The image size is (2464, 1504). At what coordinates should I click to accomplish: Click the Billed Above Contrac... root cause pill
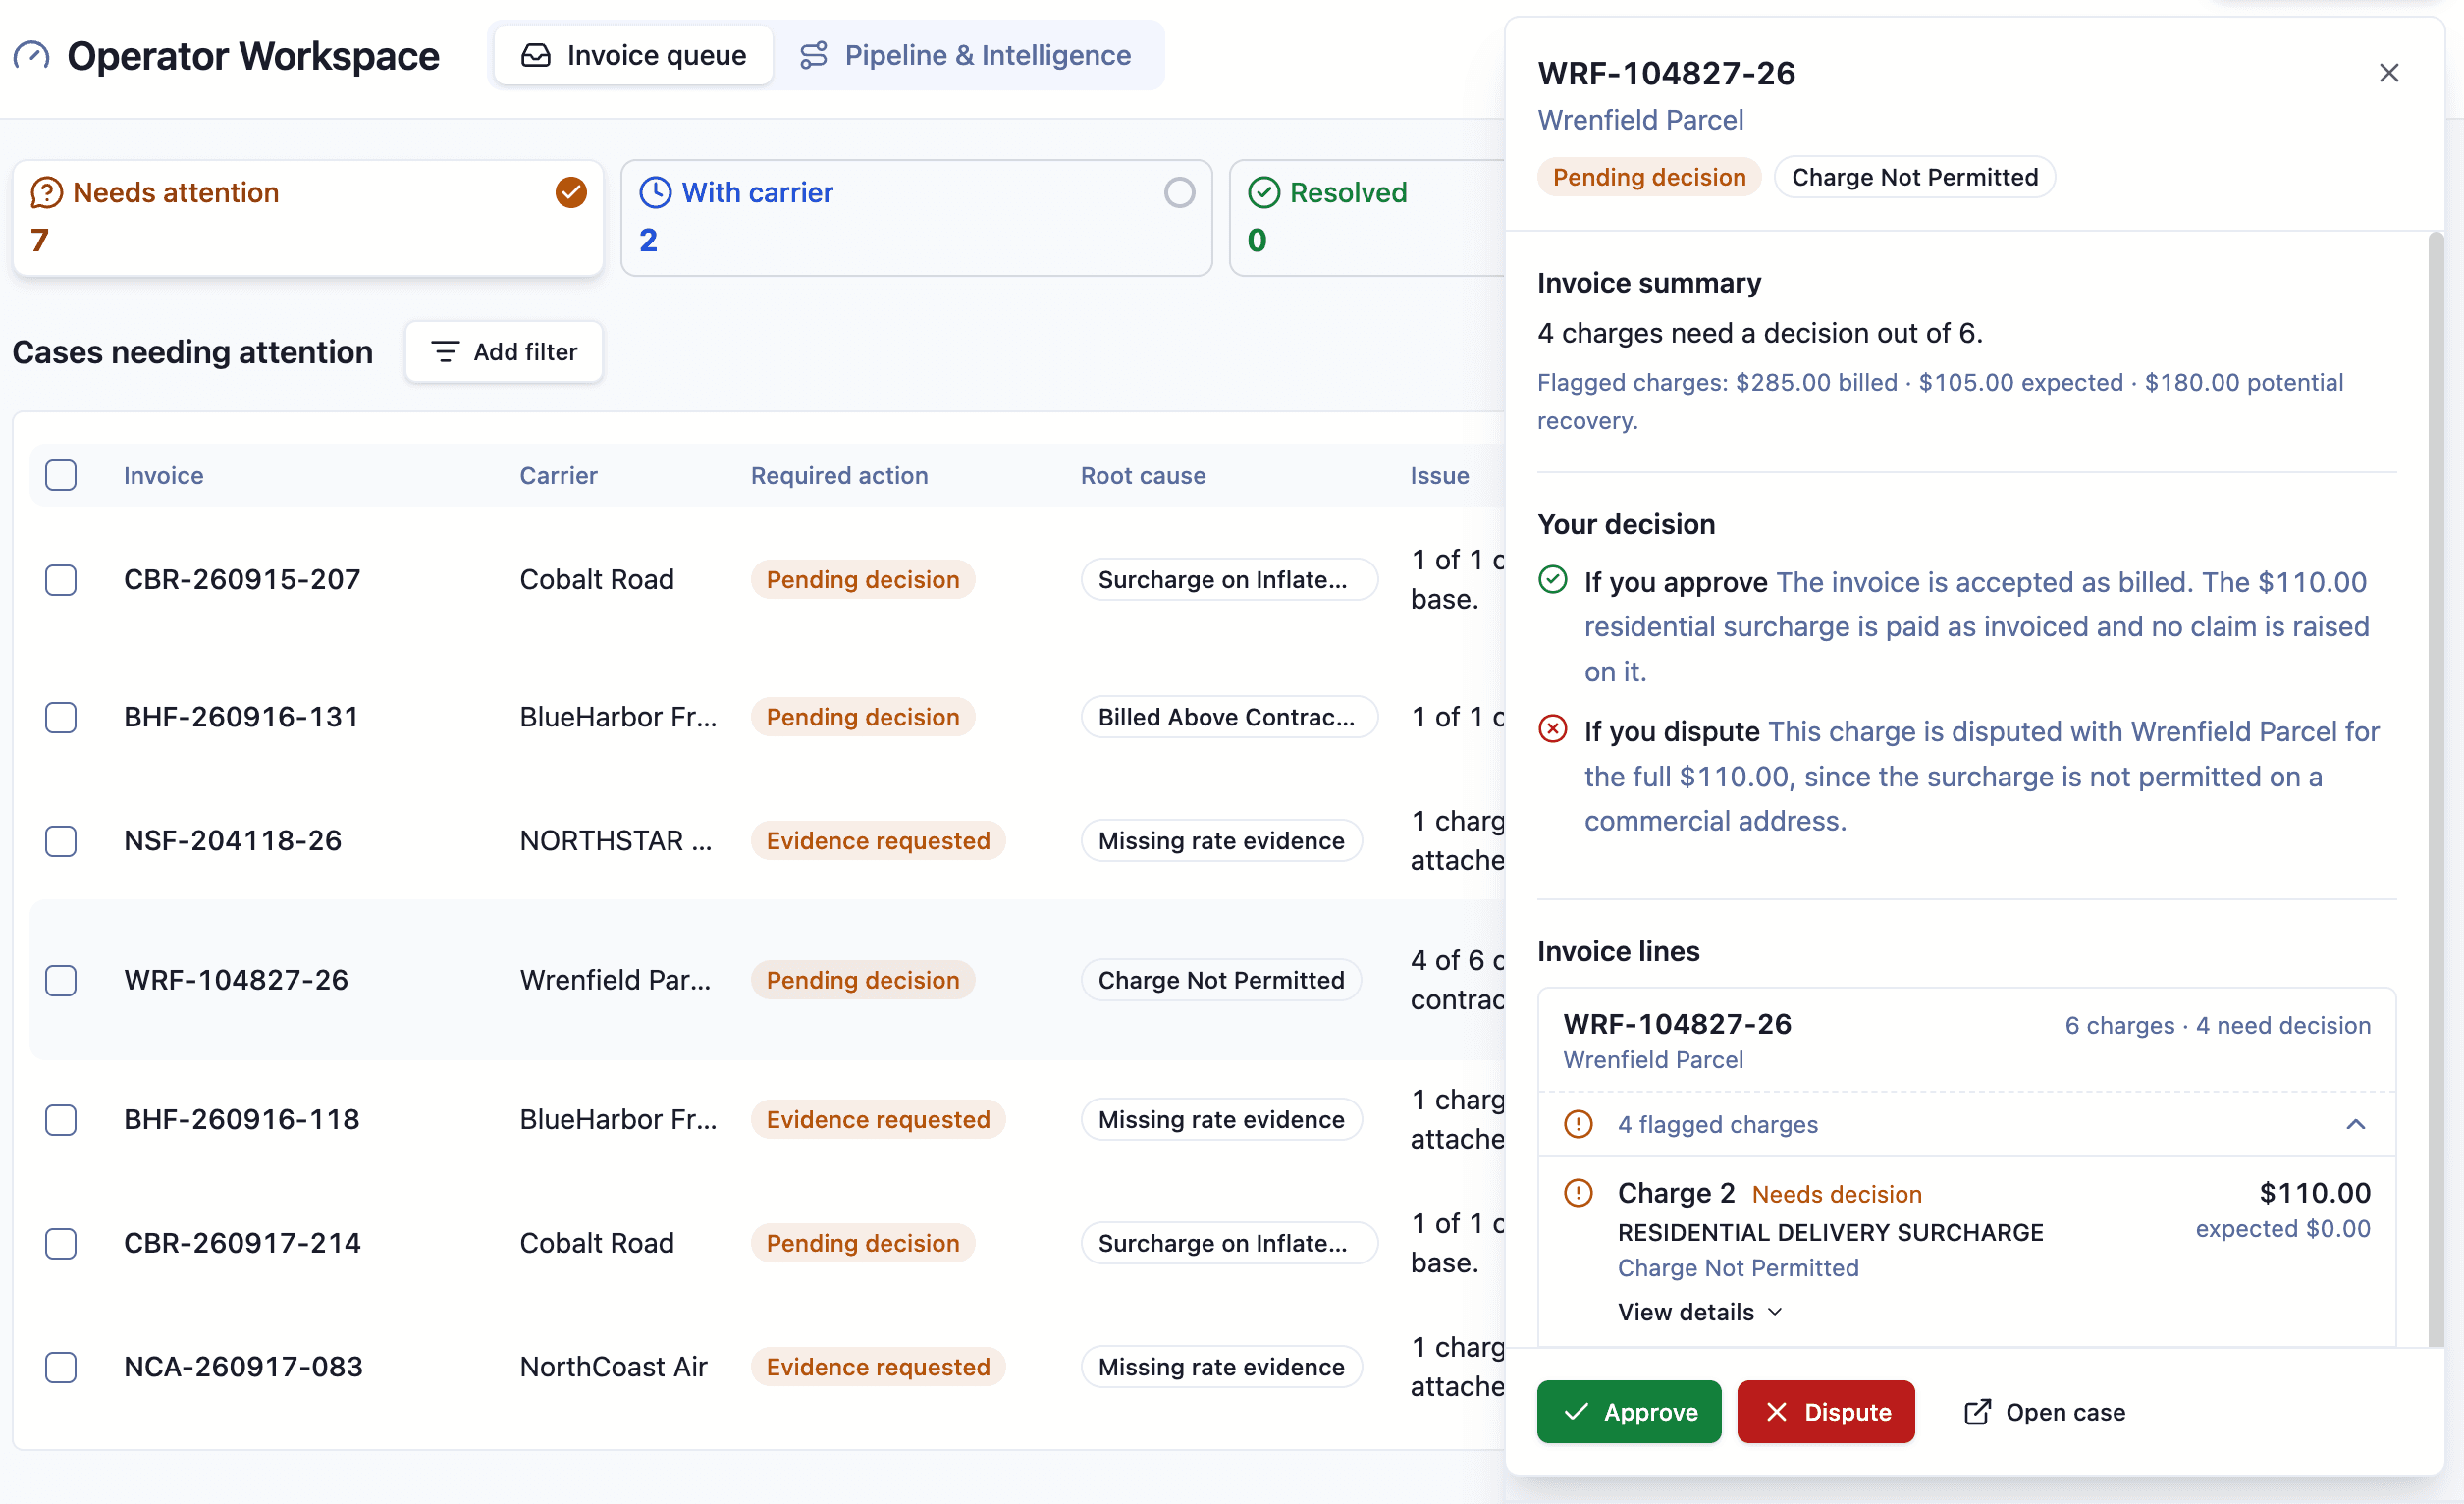tap(1228, 717)
